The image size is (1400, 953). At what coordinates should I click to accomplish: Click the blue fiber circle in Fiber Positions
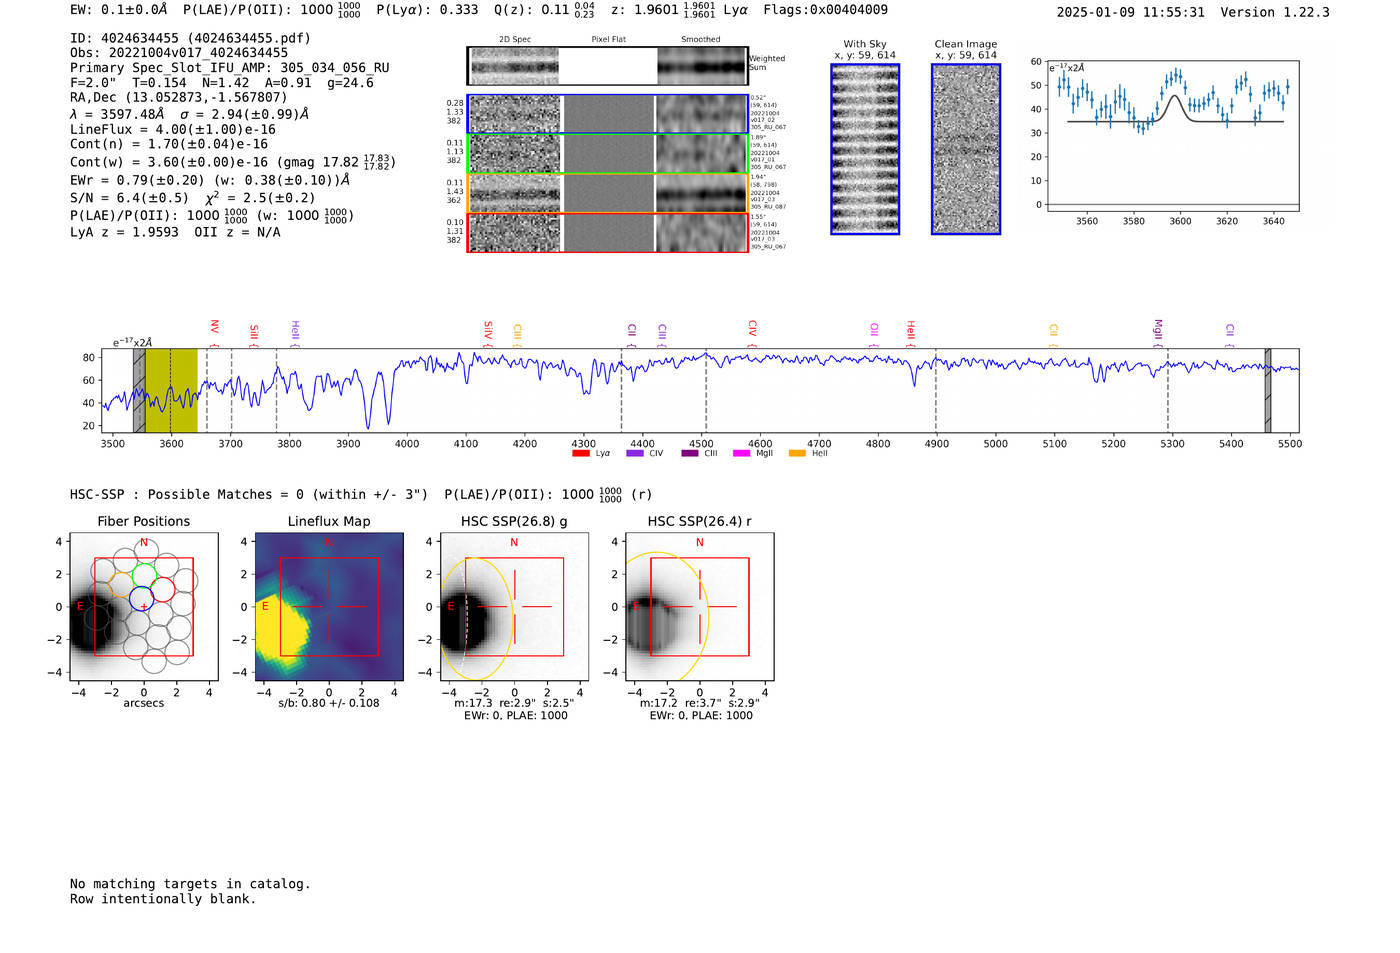coord(142,599)
